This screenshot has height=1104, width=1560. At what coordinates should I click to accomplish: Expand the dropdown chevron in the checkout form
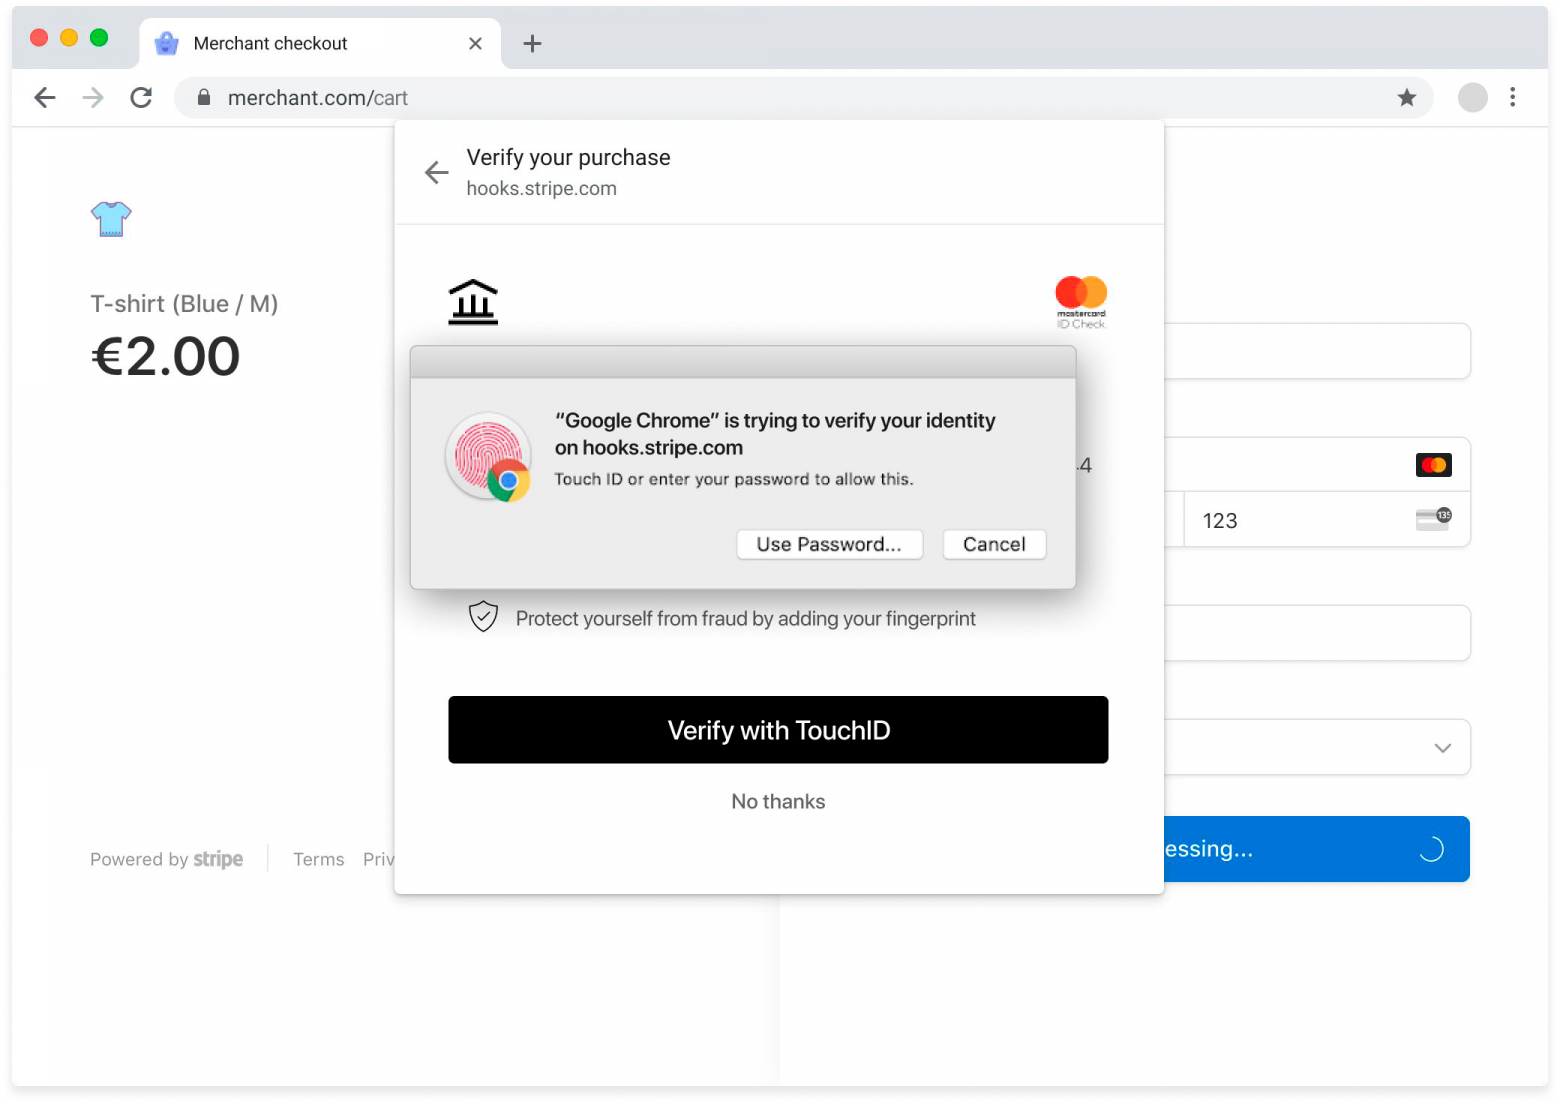tap(1442, 748)
